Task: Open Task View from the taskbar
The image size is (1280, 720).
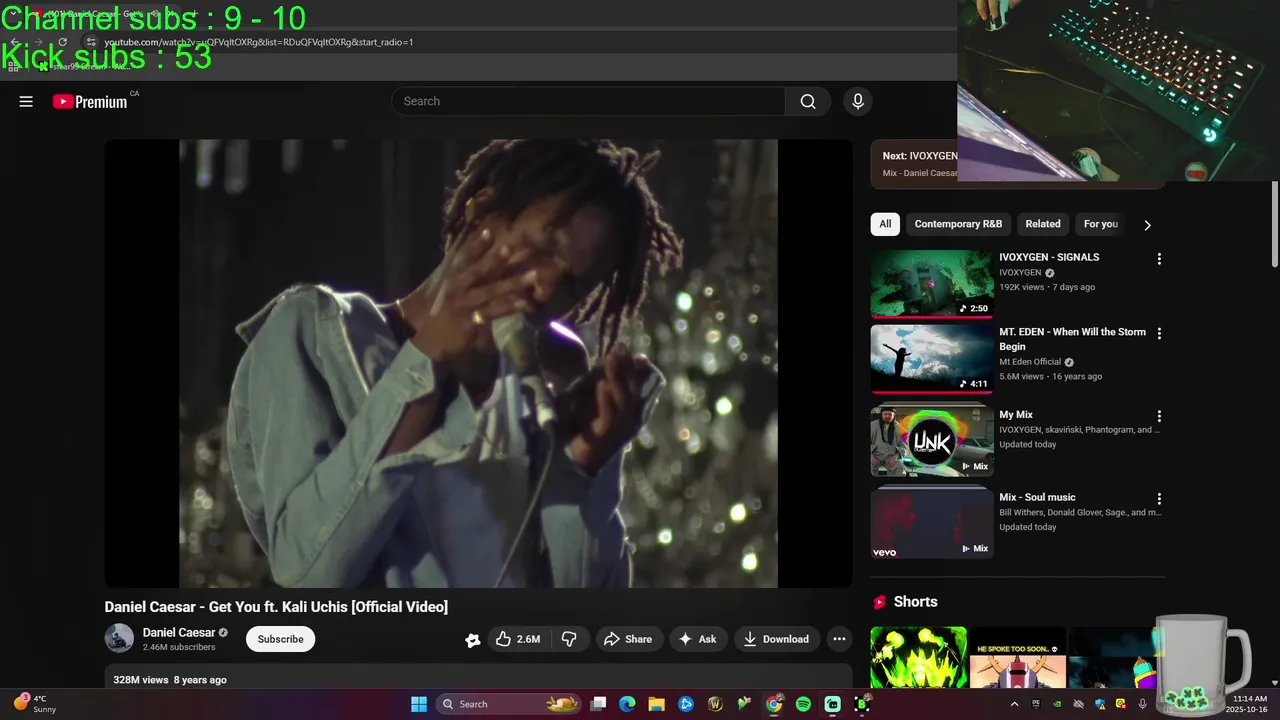Action: click(598, 704)
